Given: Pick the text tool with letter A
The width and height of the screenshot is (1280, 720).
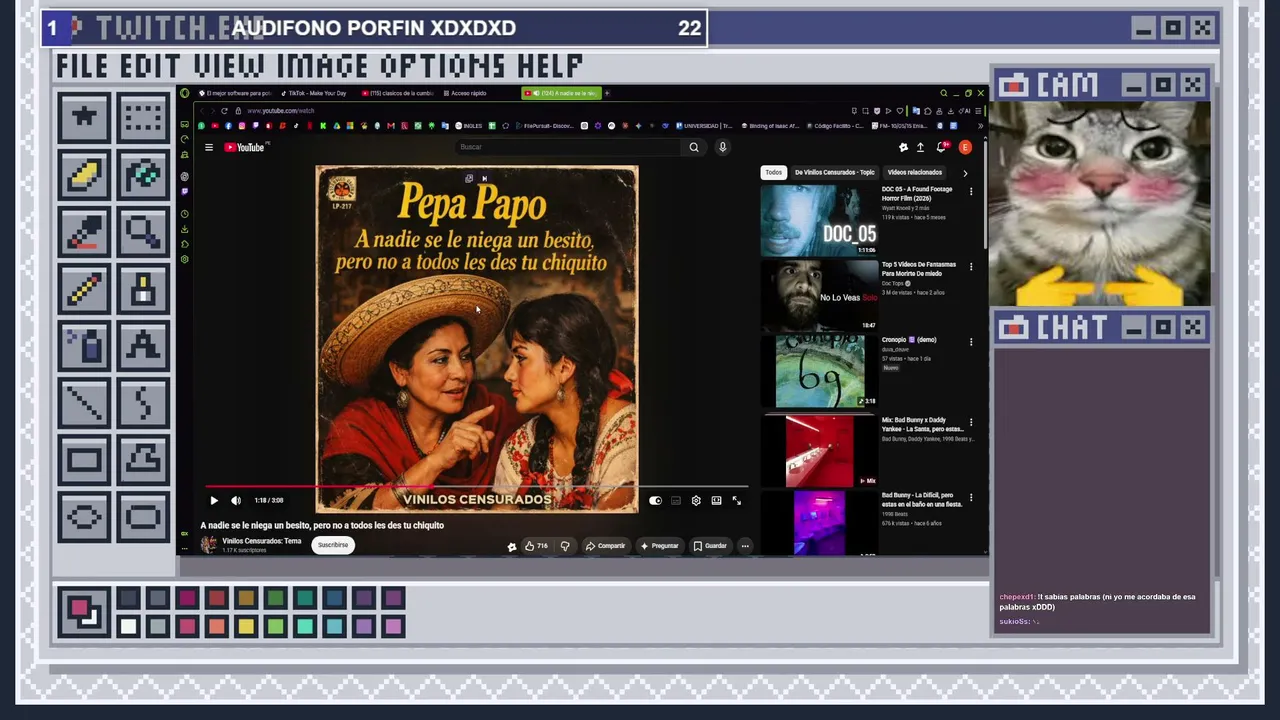Looking at the screenshot, I should click(x=143, y=347).
